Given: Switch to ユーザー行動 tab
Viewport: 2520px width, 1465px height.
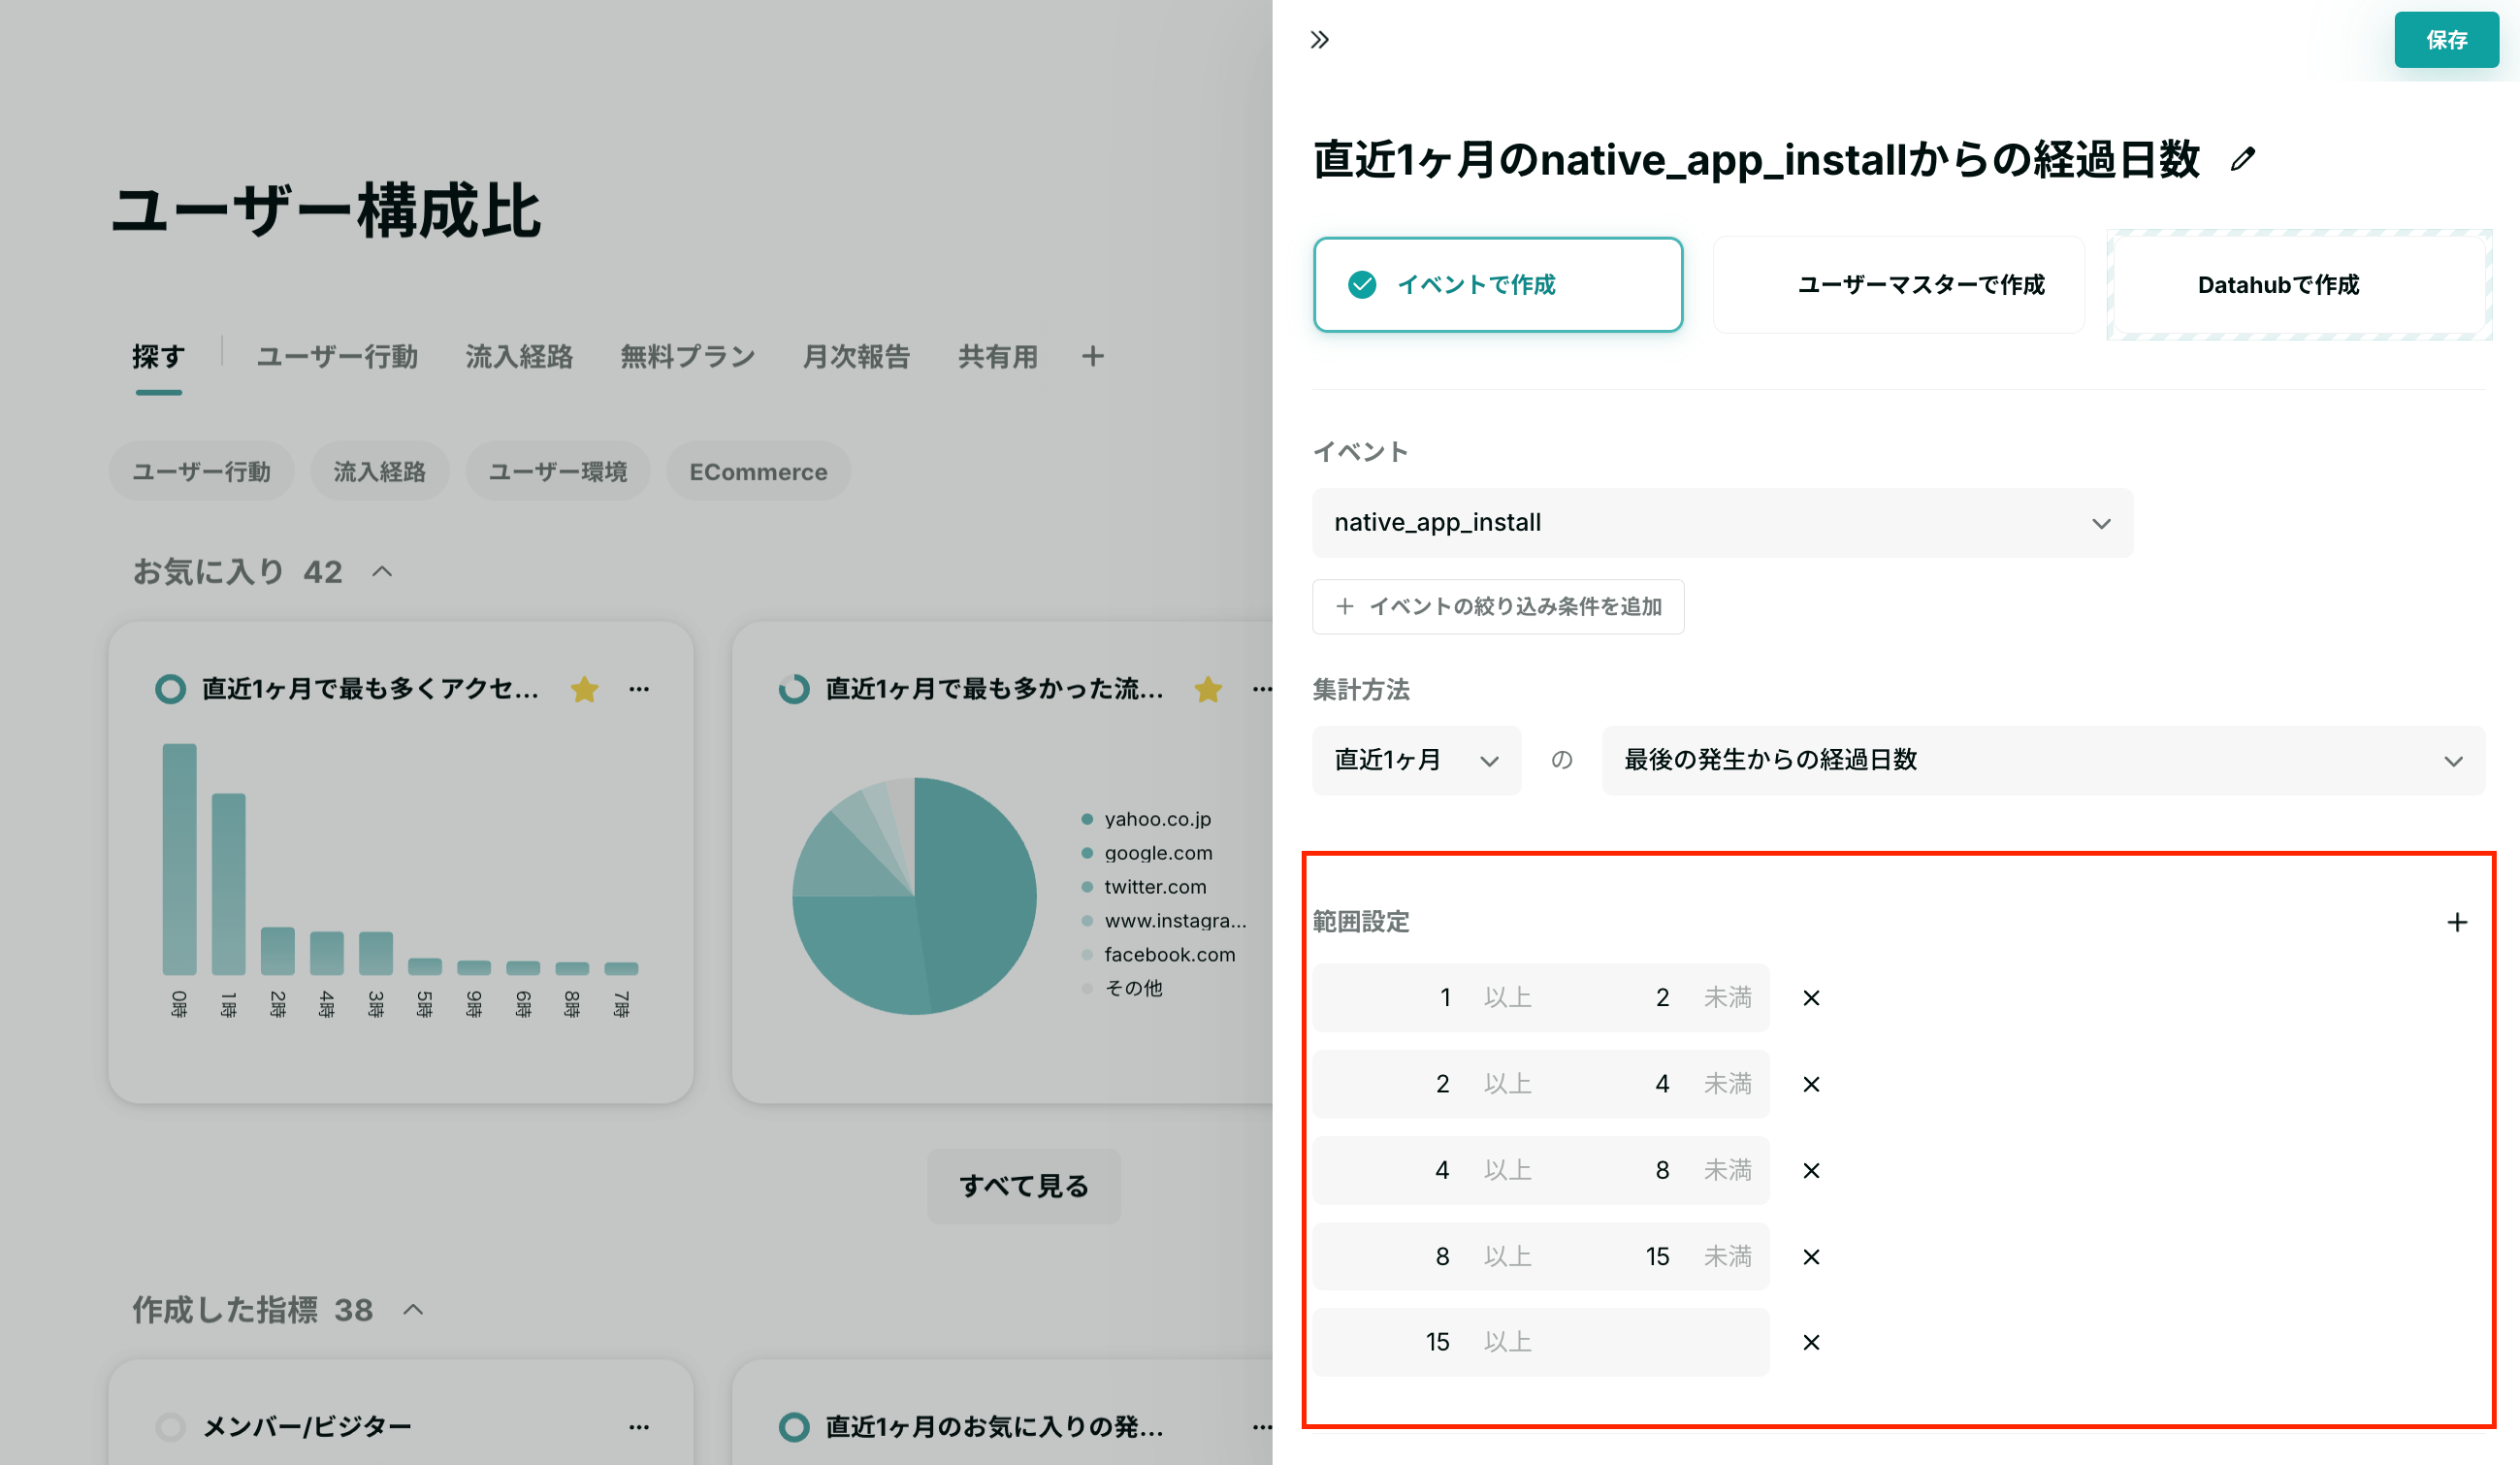Looking at the screenshot, I should (x=337, y=357).
